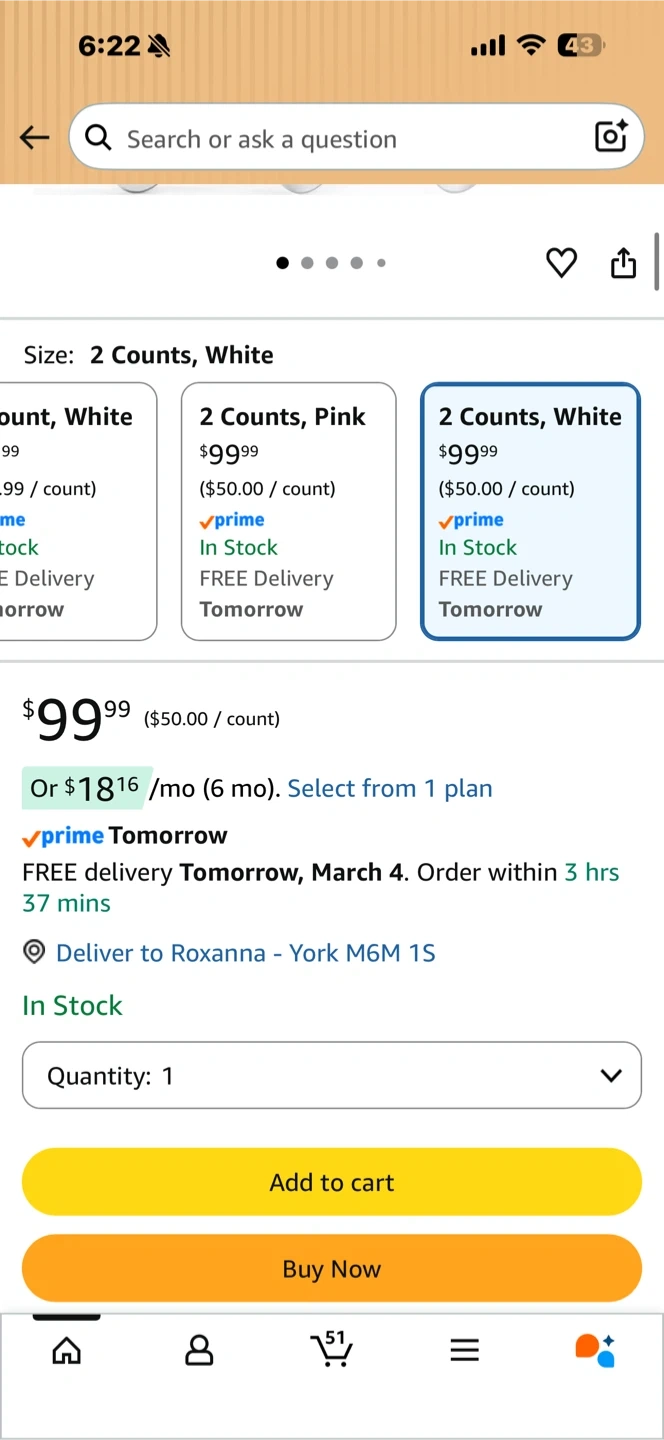Select the 2 Counts, Pink option
Image resolution: width=664 pixels, height=1440 pixels.
coord(288,511)
